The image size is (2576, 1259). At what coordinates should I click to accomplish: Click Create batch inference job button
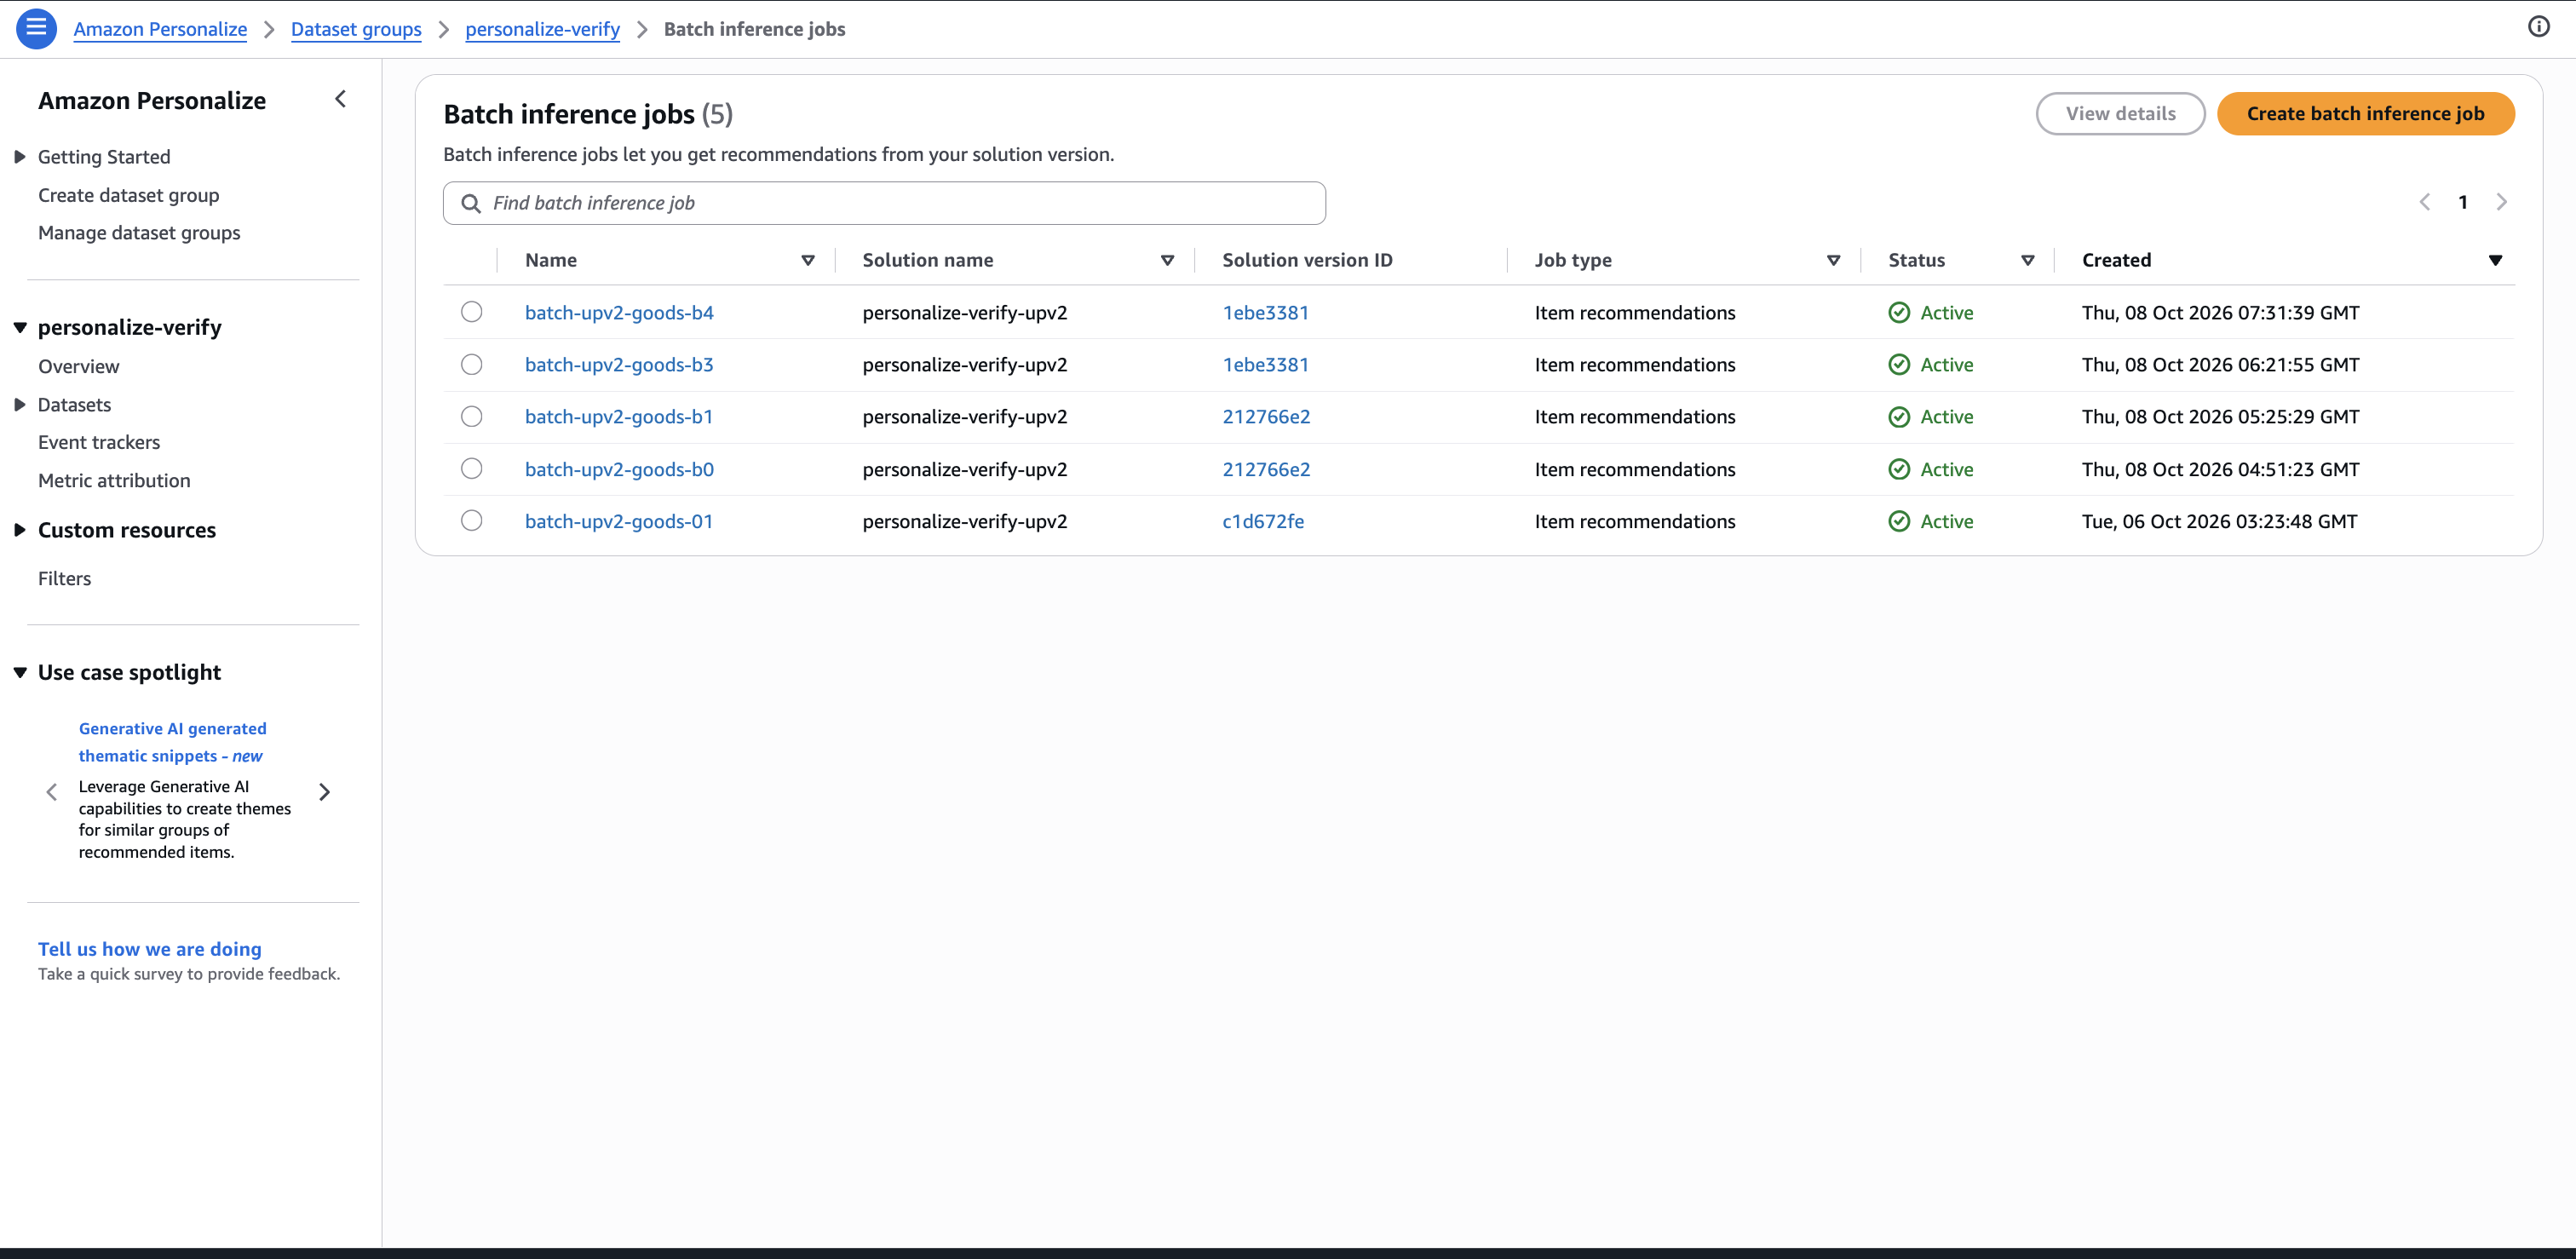pos(2365,114)
